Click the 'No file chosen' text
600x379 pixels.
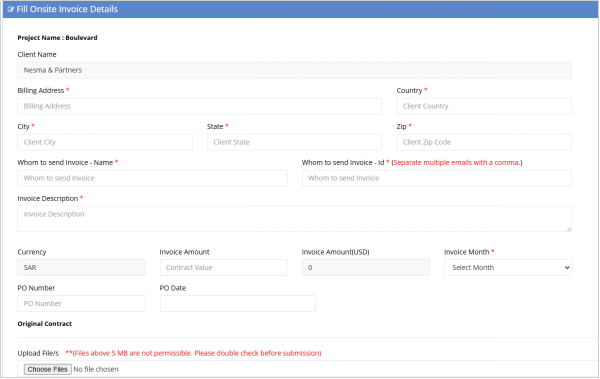pyautogui.click(x=96, y=369)
